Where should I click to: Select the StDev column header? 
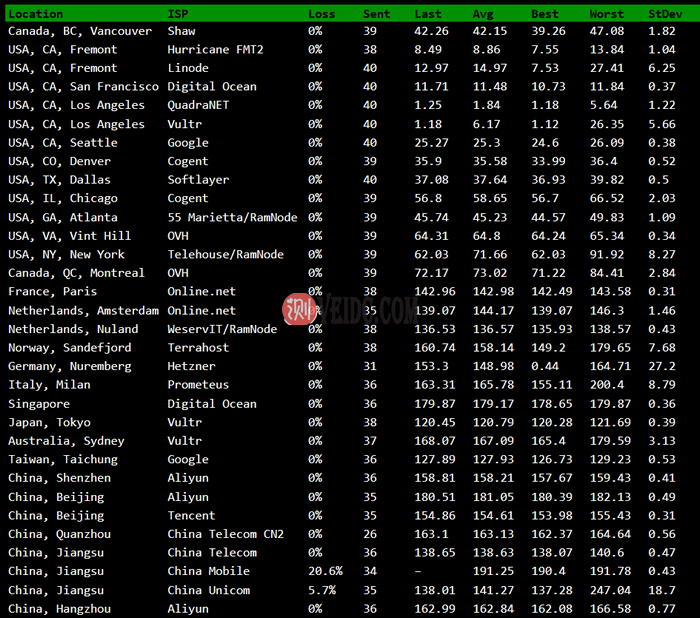click(664, 14)
